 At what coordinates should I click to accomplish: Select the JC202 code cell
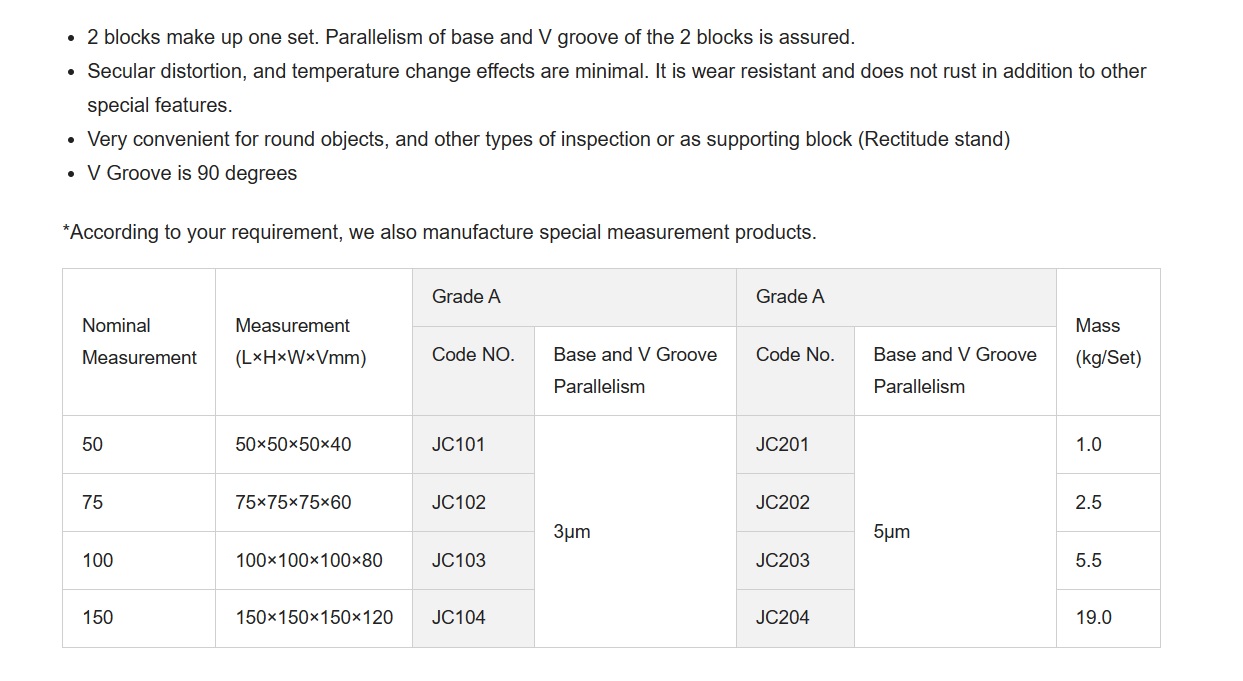click(795, 503)
